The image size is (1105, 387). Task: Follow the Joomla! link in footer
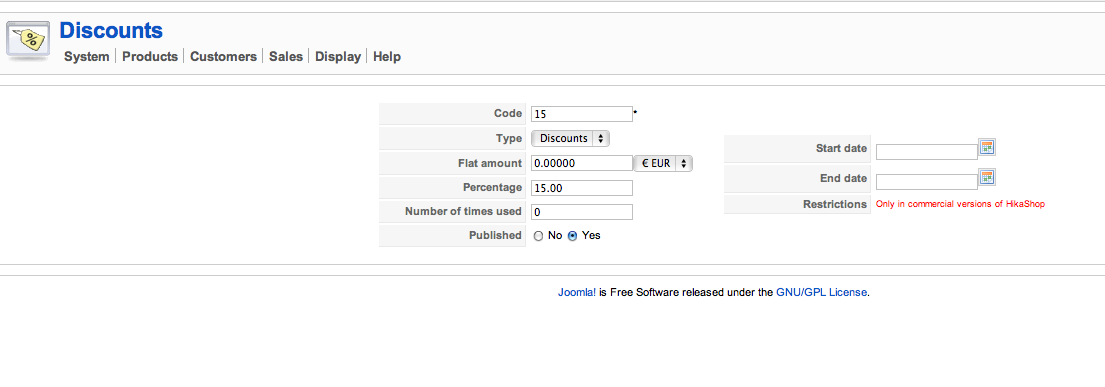(x=577, y=292)
